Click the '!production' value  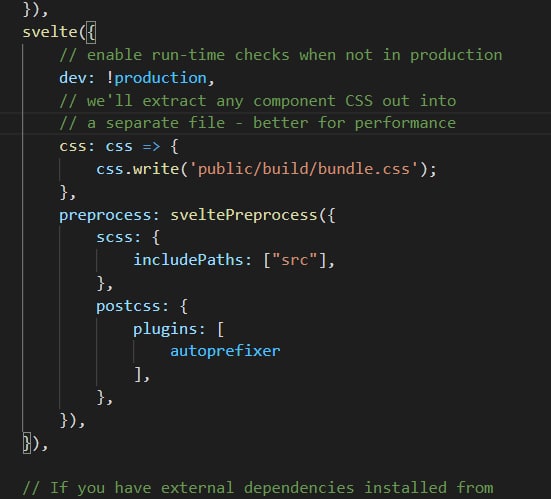click(x=157, y=78)
